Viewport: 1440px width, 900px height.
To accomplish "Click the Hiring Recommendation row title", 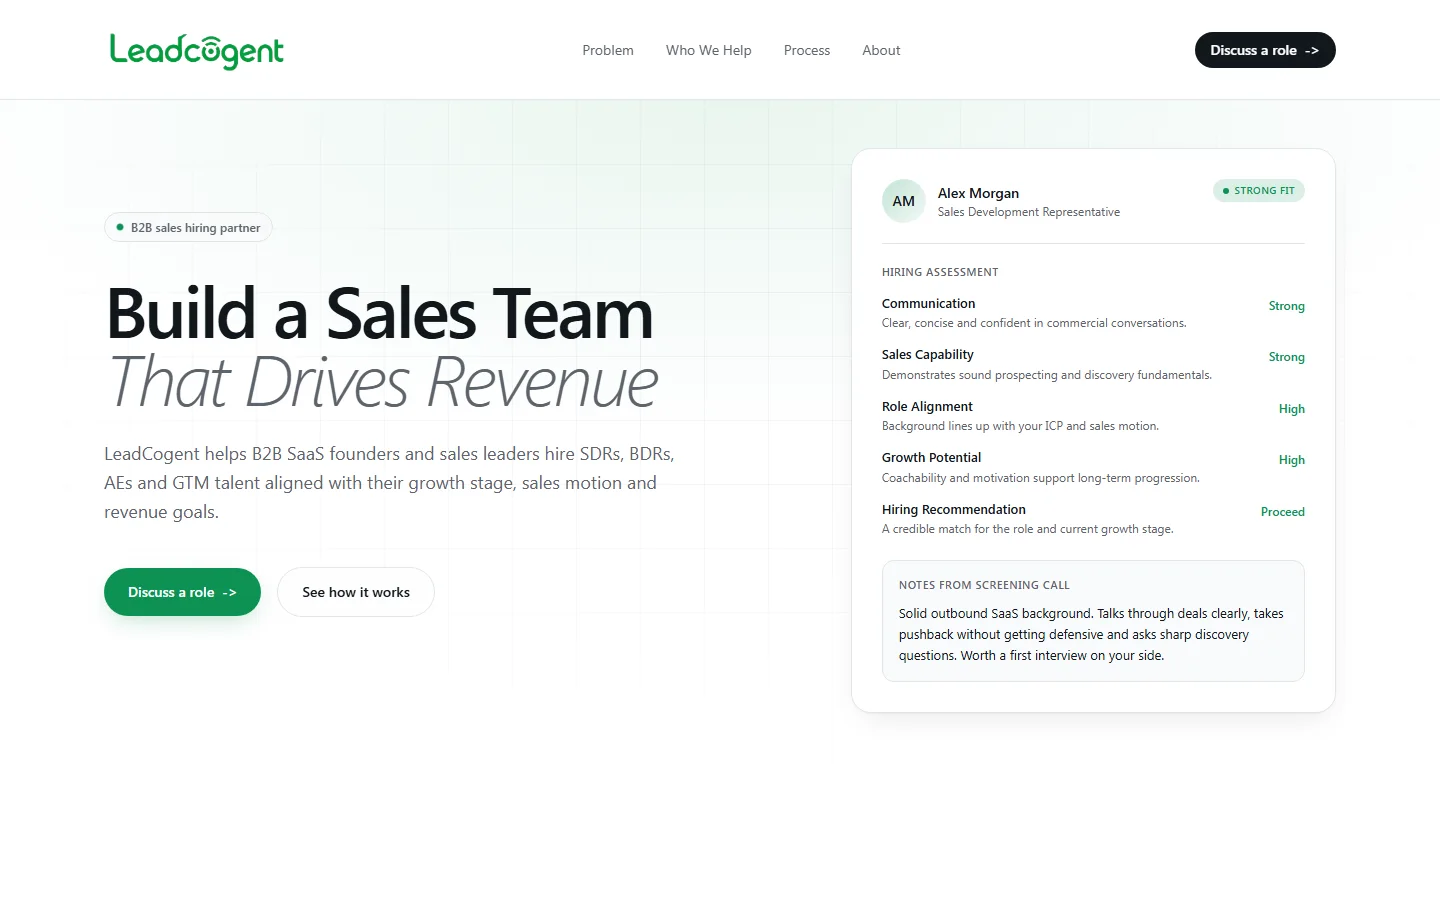I will click(954, 509).
